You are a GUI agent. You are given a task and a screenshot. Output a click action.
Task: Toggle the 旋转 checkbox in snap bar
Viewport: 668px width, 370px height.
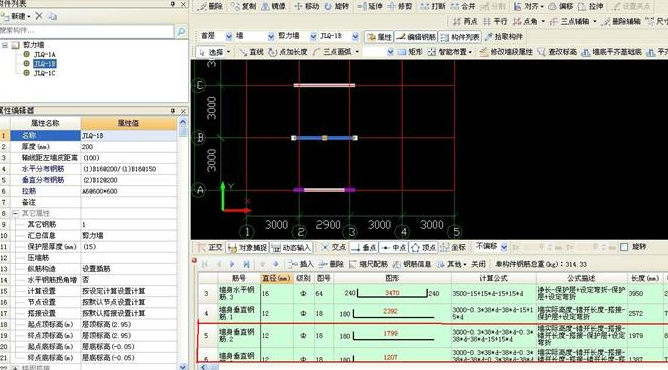coord(624,247)
